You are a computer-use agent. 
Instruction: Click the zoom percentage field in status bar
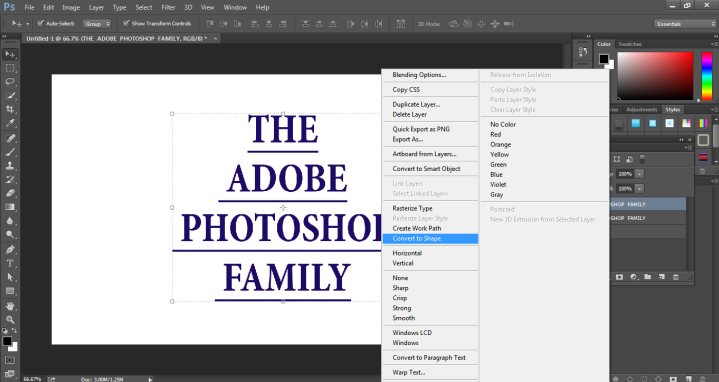(x=32, y=379)
